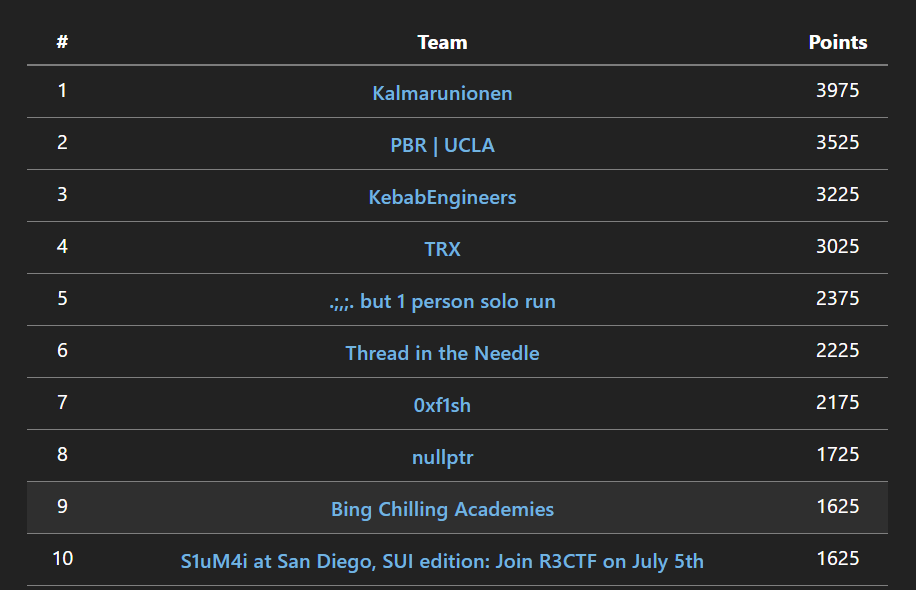
Task: Click the 2375 points cell
Action: 838,299
